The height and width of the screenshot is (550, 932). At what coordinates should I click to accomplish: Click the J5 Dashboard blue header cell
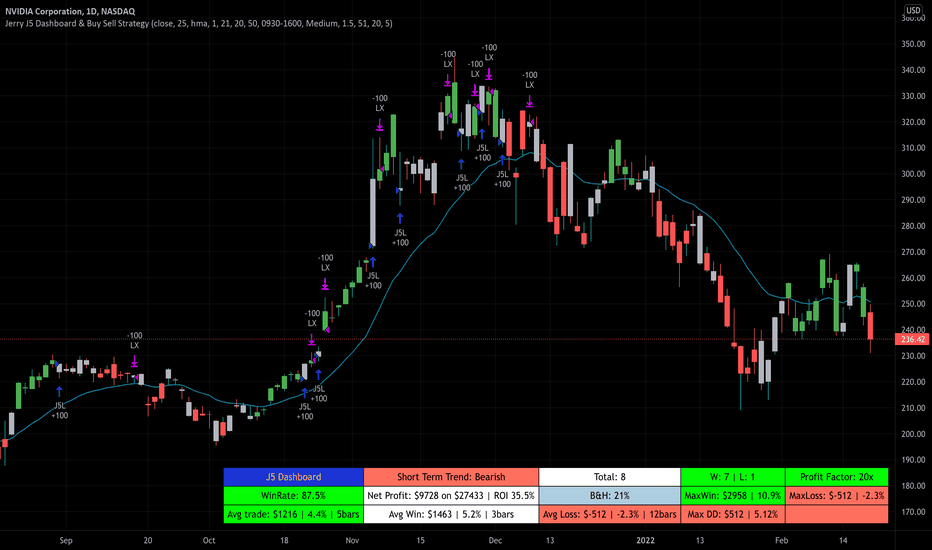click(294, 477)
